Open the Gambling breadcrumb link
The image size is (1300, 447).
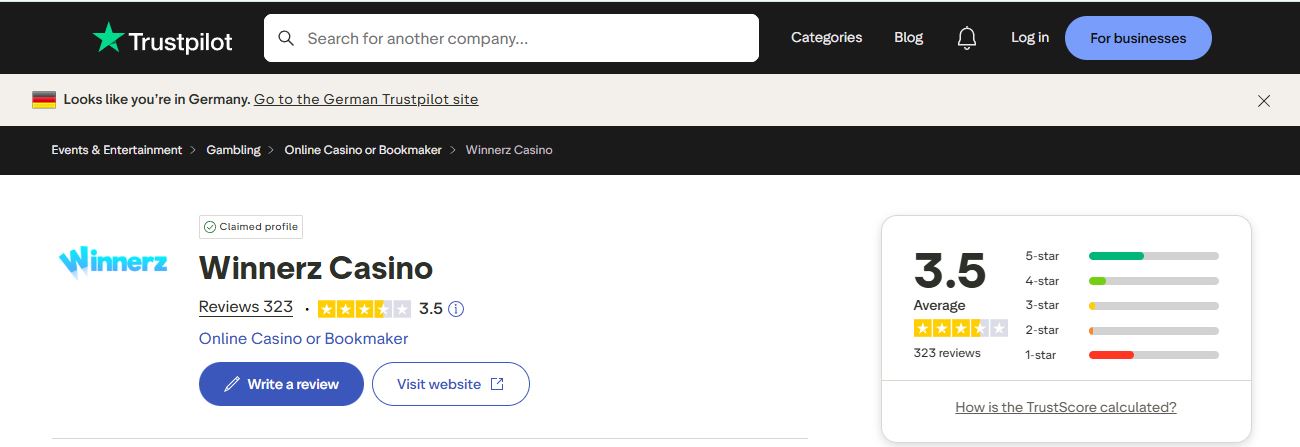click(233, 150)
